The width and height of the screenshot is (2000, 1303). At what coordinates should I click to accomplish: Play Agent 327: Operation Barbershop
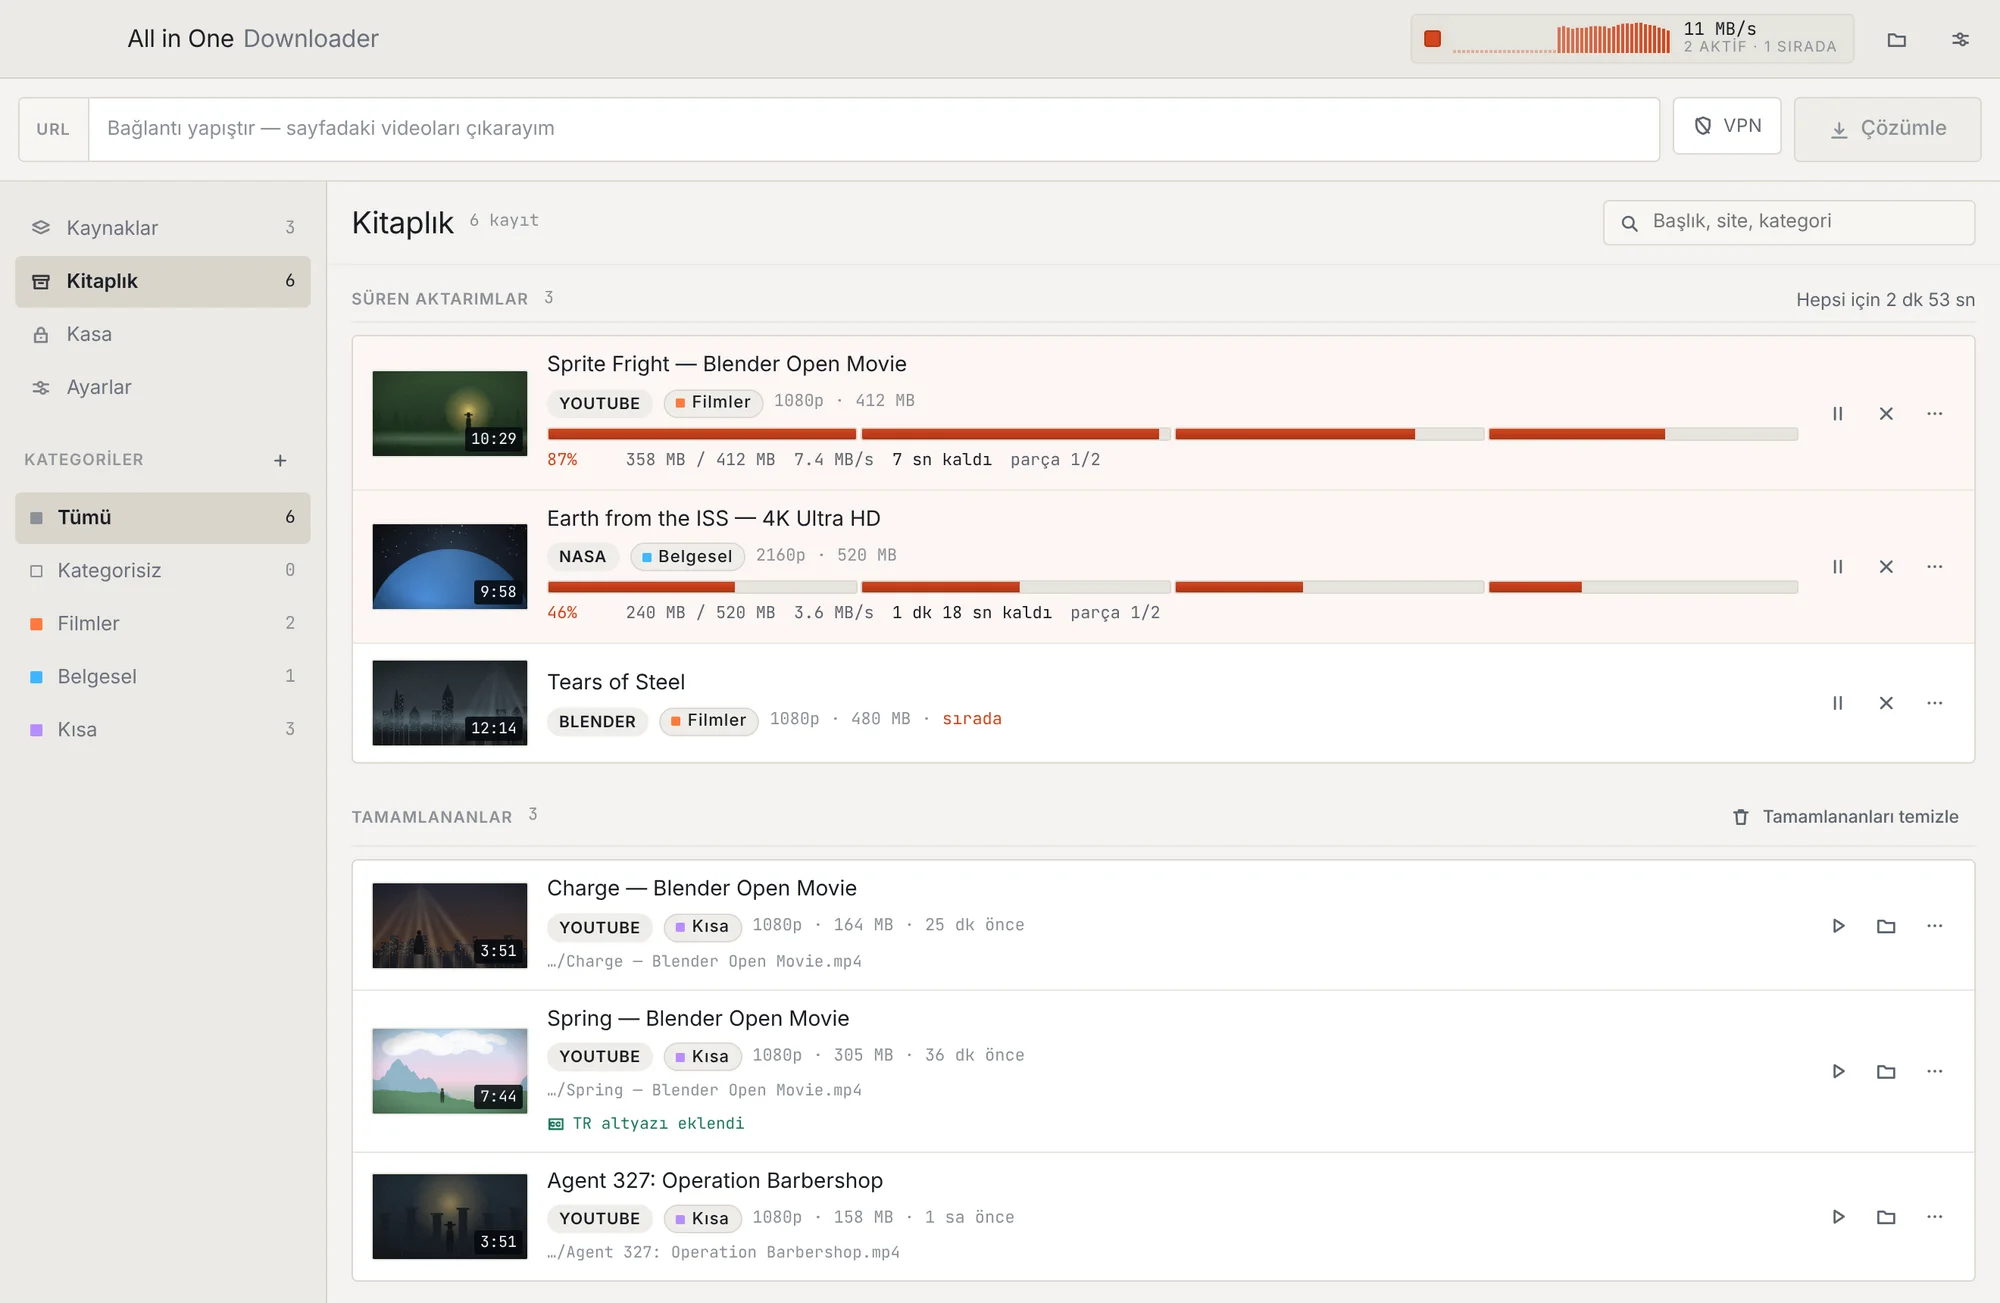pos(1838,1217)
